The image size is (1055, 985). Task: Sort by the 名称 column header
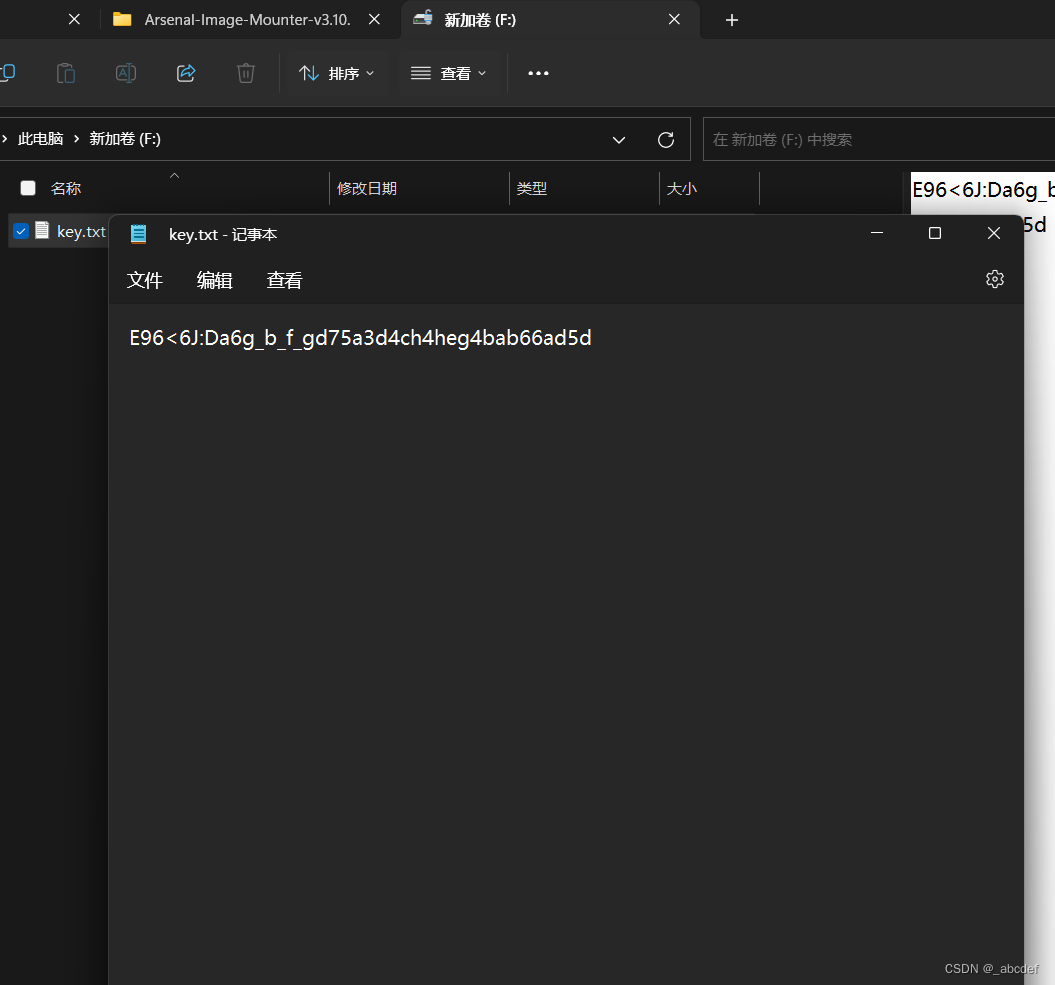66,188
